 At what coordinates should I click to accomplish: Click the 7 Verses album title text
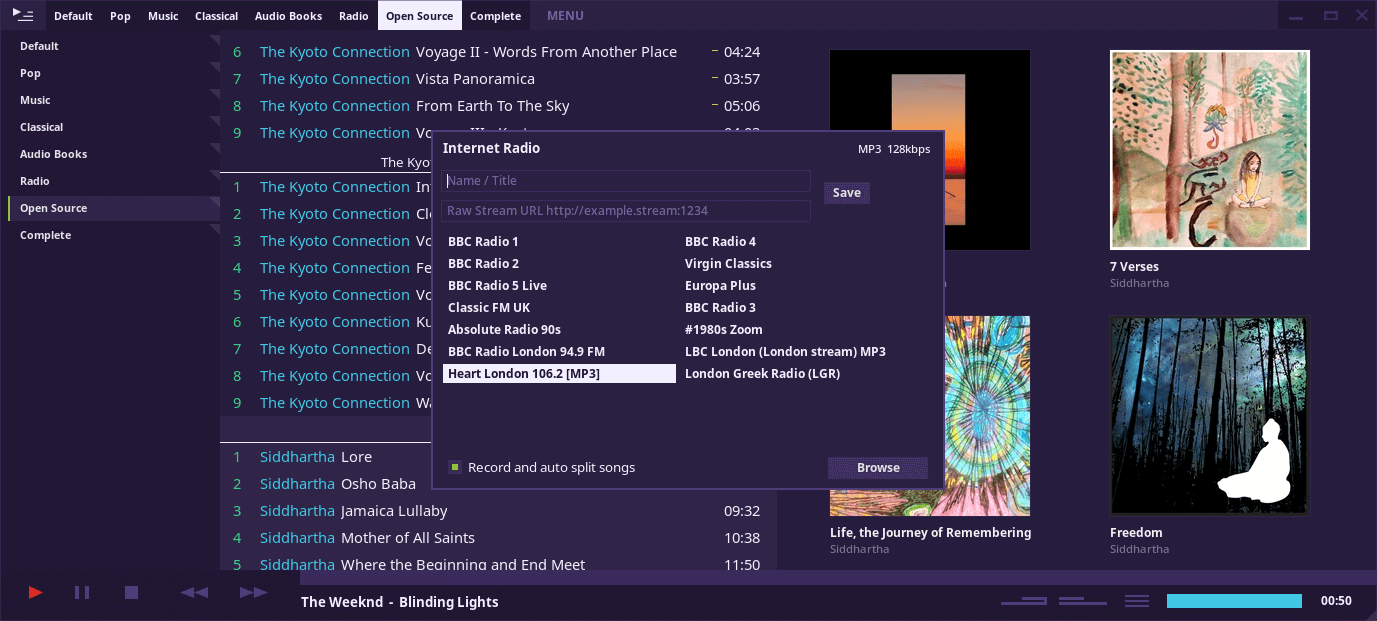1134,267
